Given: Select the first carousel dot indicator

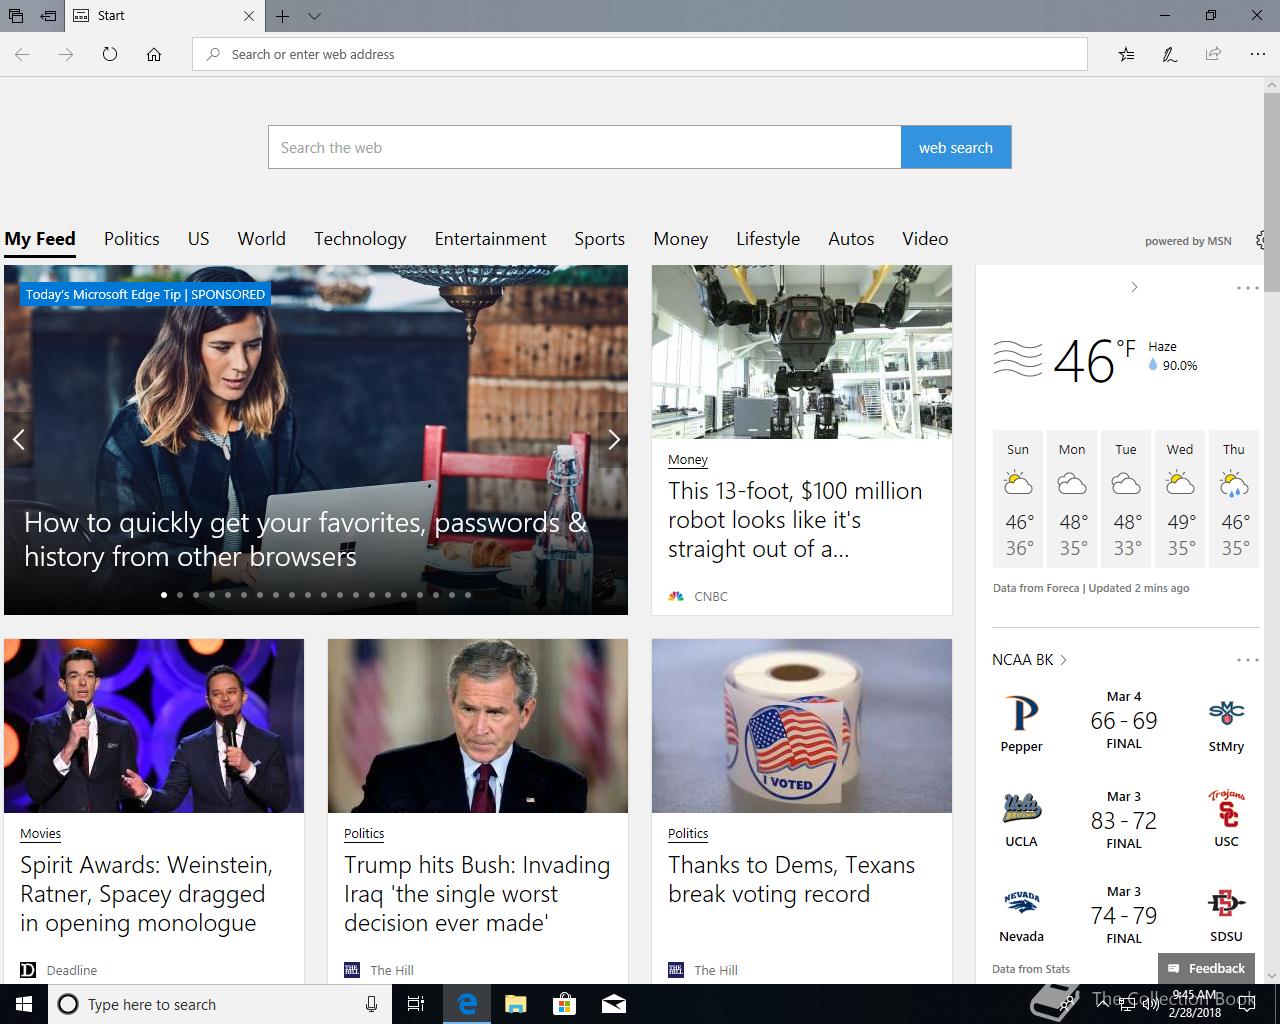Looking at the screenshot, I should click(164, 595).
